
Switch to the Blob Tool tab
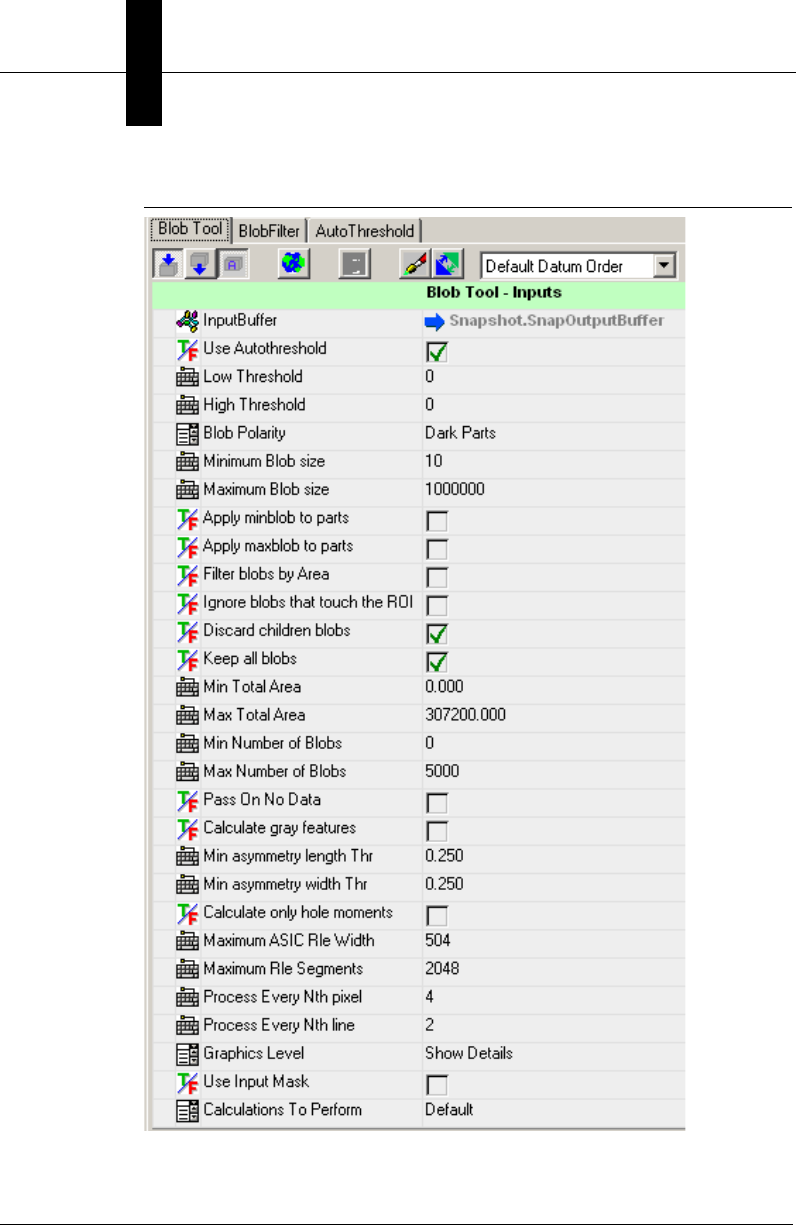pos(190,229)
